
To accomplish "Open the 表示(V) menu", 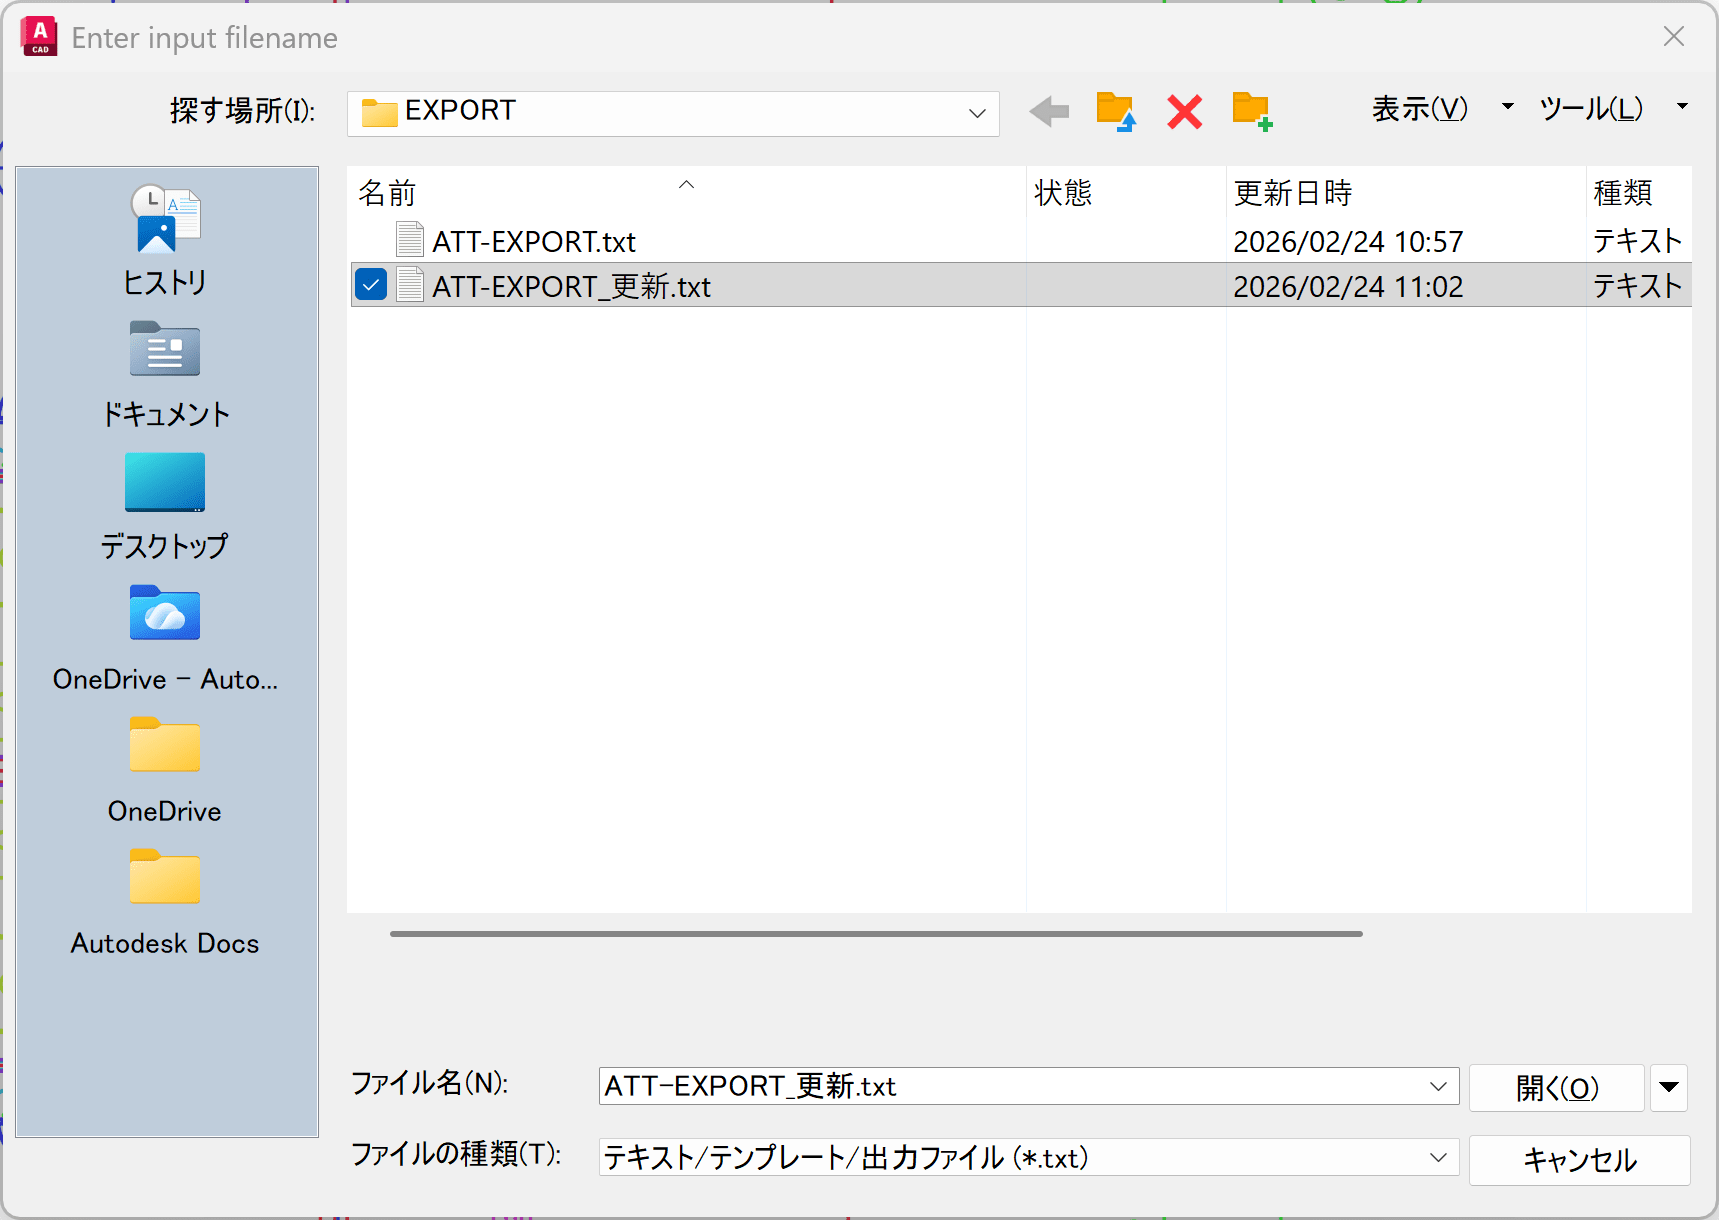I will [x=1419, y=108].
